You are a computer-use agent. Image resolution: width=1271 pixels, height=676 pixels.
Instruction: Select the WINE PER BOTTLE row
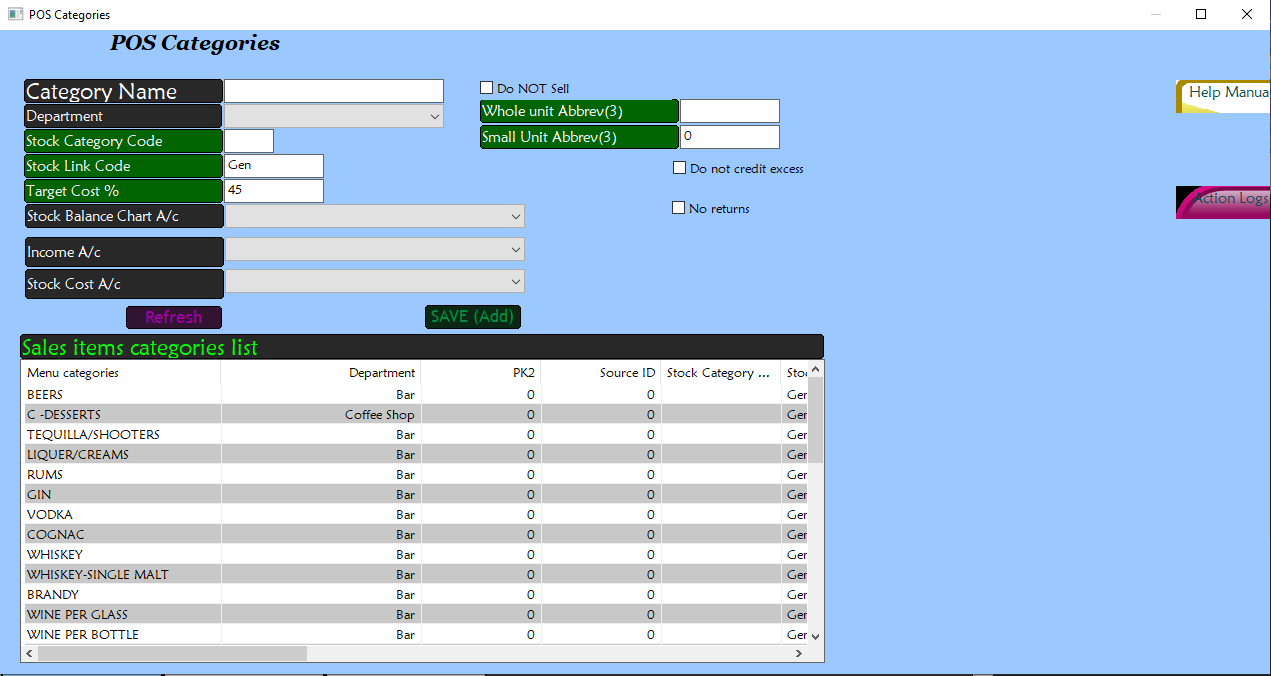(414, 635)
